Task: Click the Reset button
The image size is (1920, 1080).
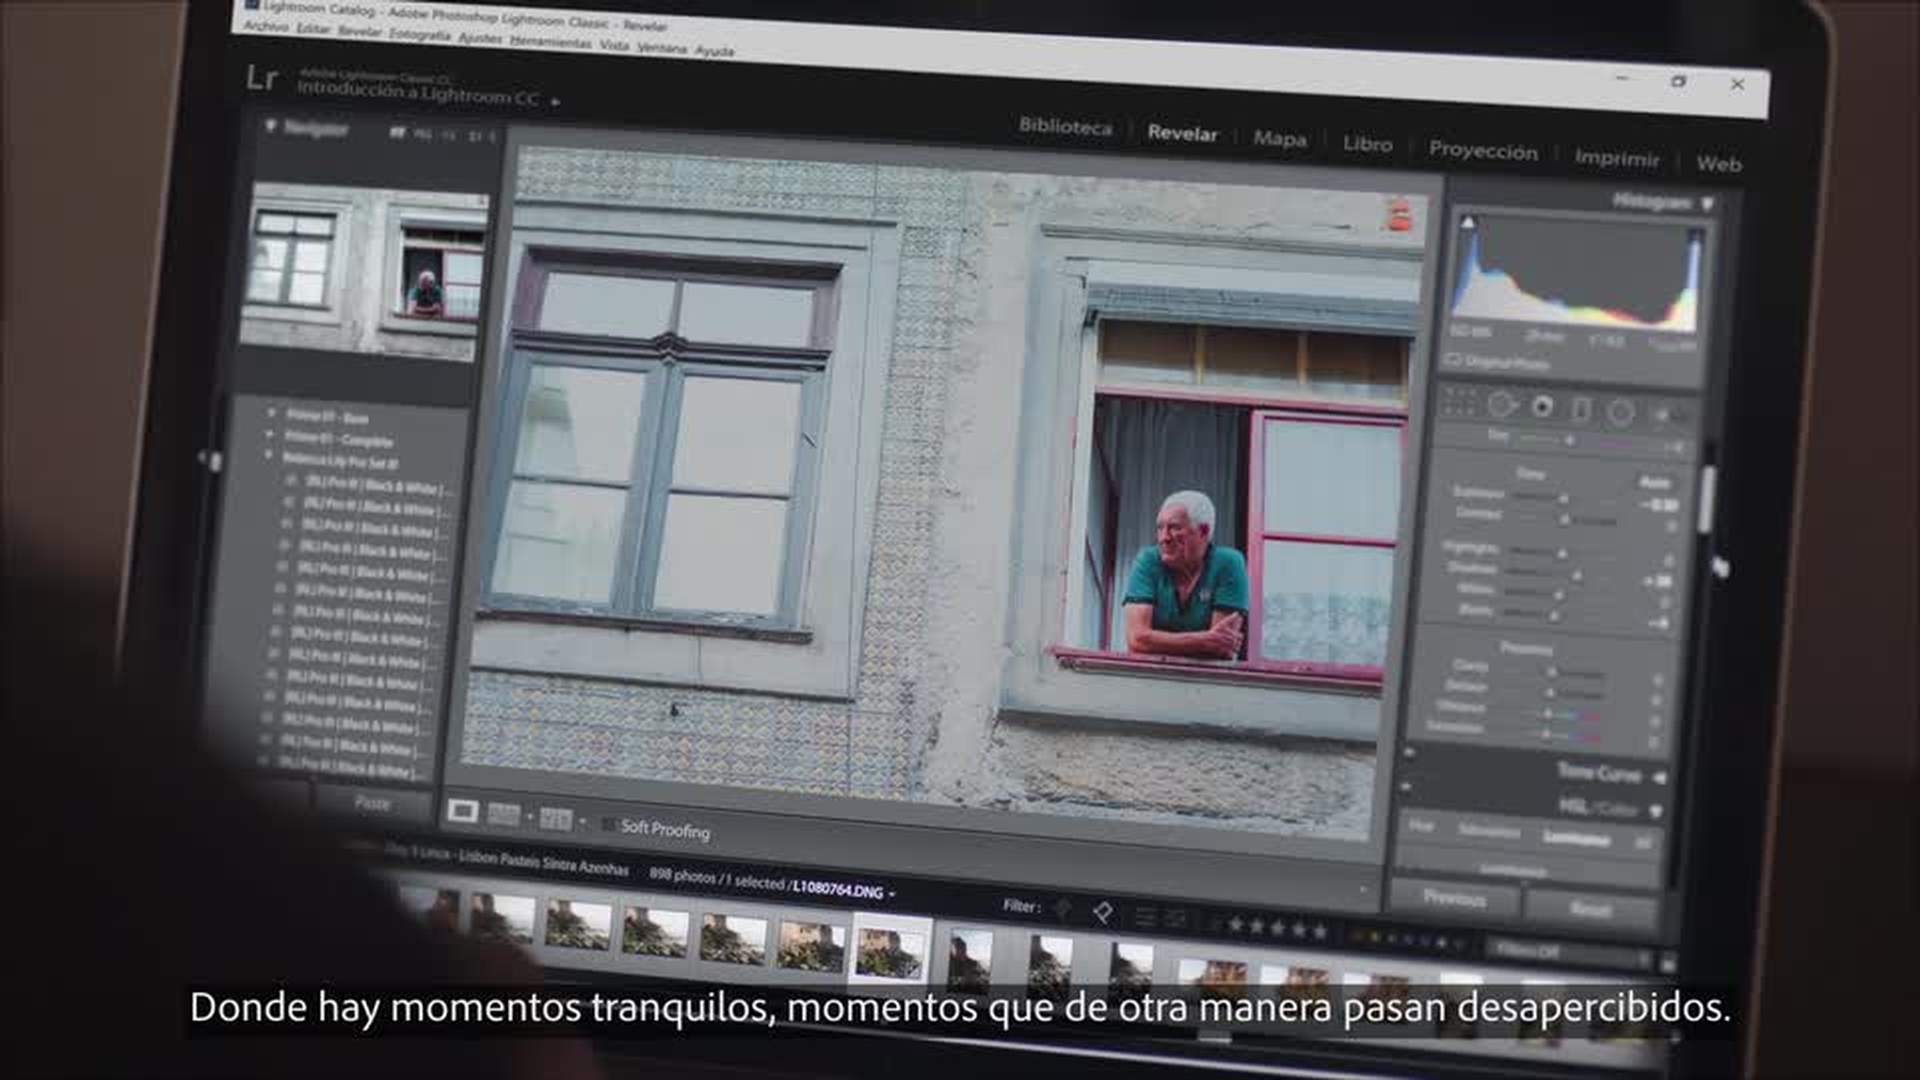Action: [x=1590, y=909]
